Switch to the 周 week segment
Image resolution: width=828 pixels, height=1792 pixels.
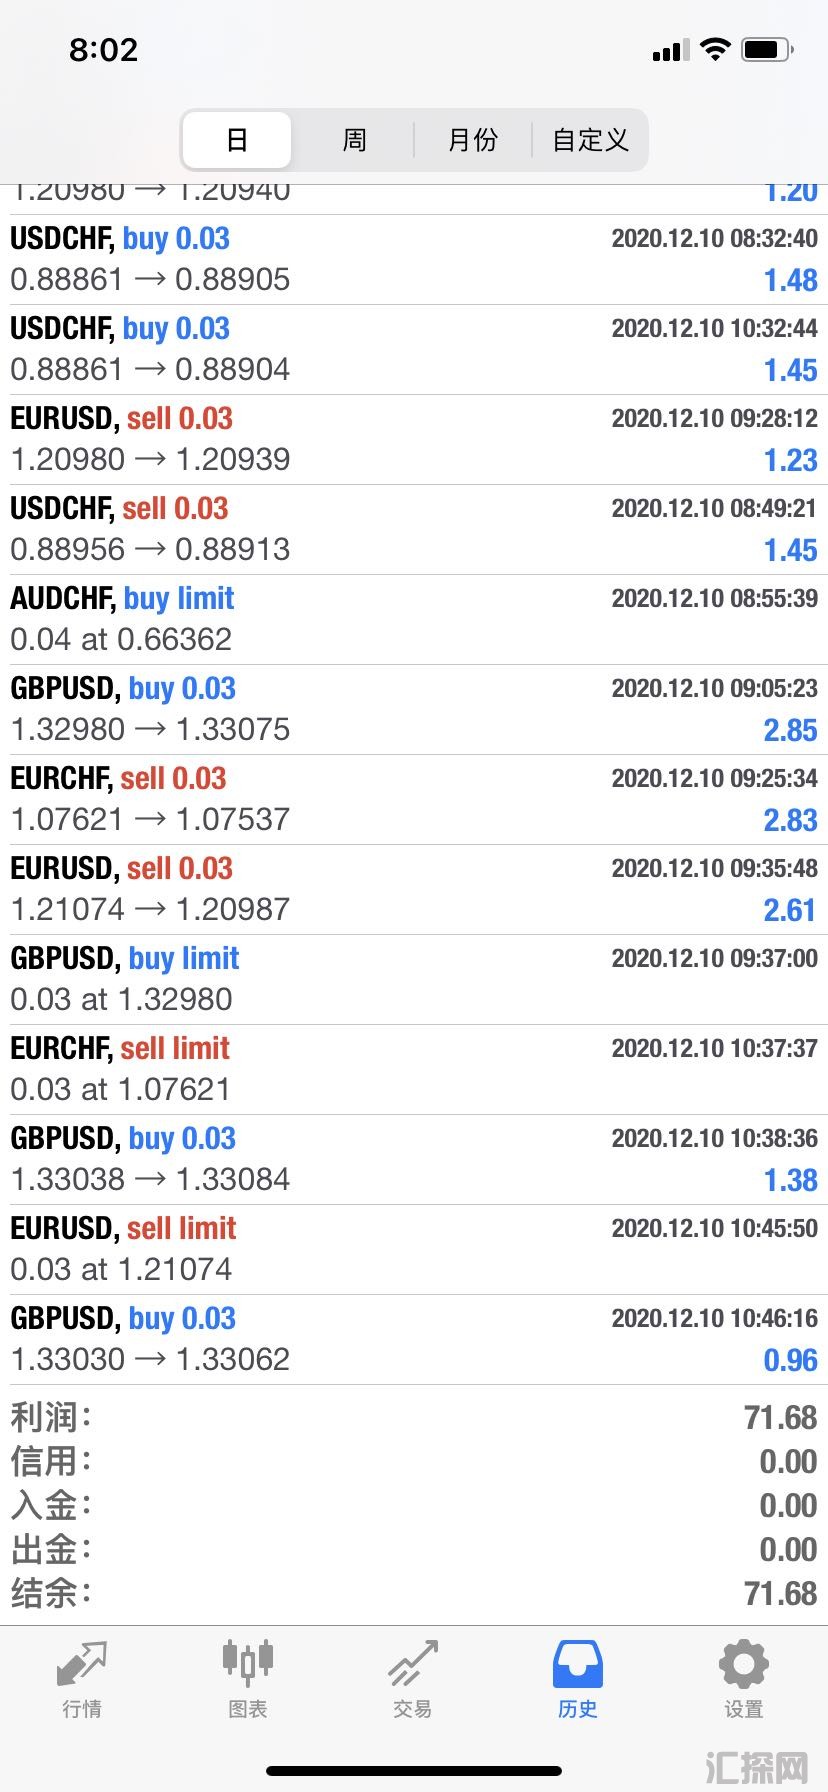point(354,140)
